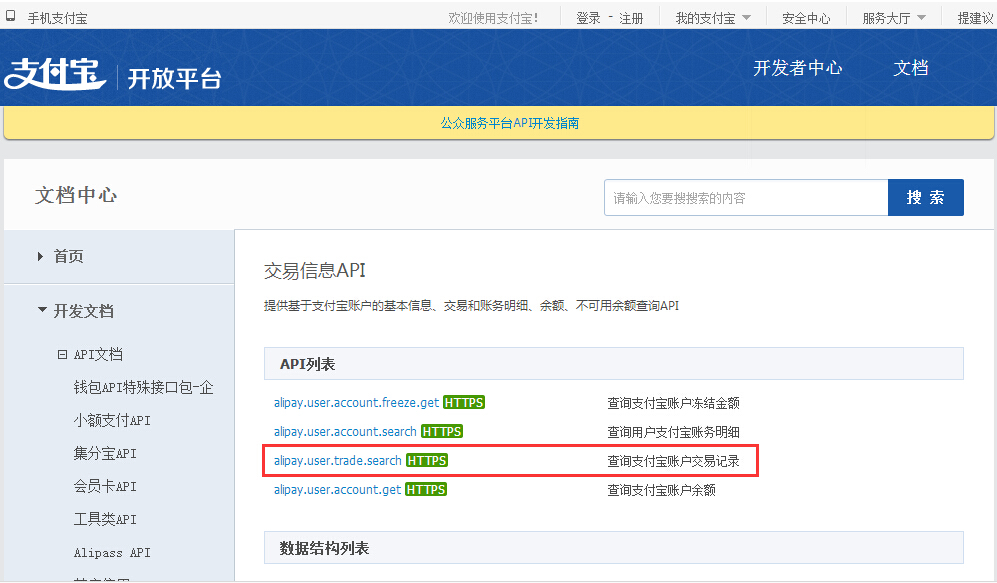Image resolution: width=997 pixels, height=583 pixels.
Task: Open alipay.user.account.search API link
Action: (345, 432)
